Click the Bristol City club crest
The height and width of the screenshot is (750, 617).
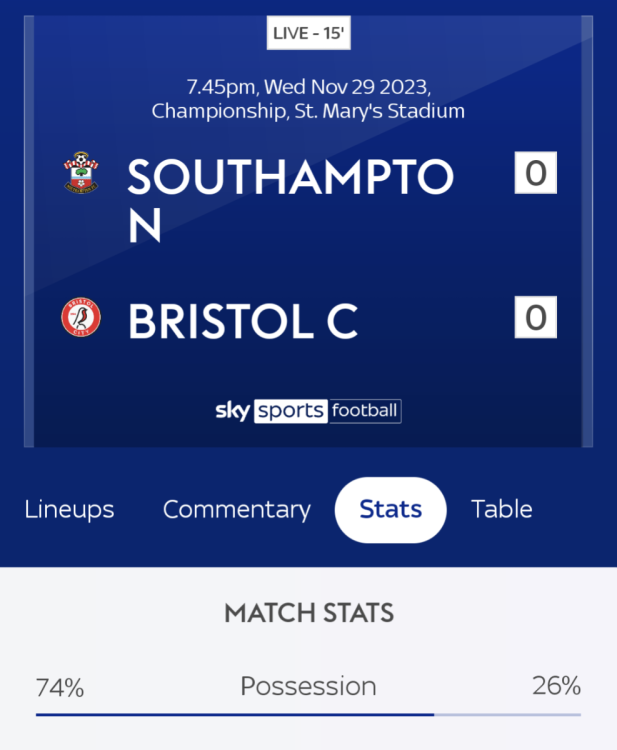(x=81, y=318)
